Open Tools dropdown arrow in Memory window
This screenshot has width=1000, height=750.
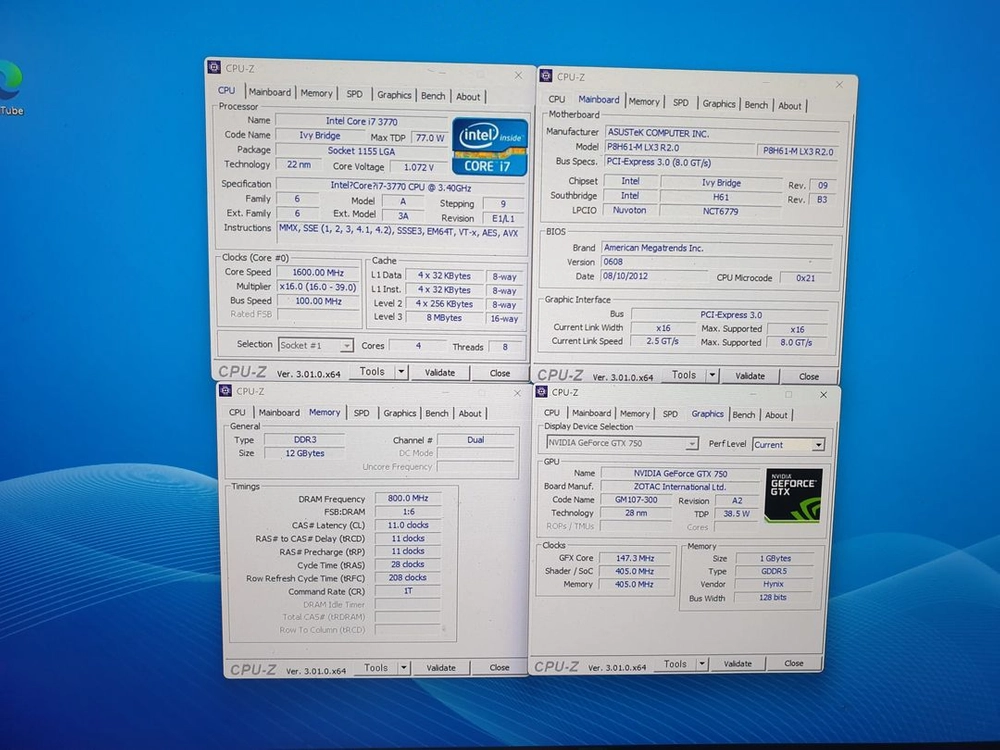click(404, 668)
